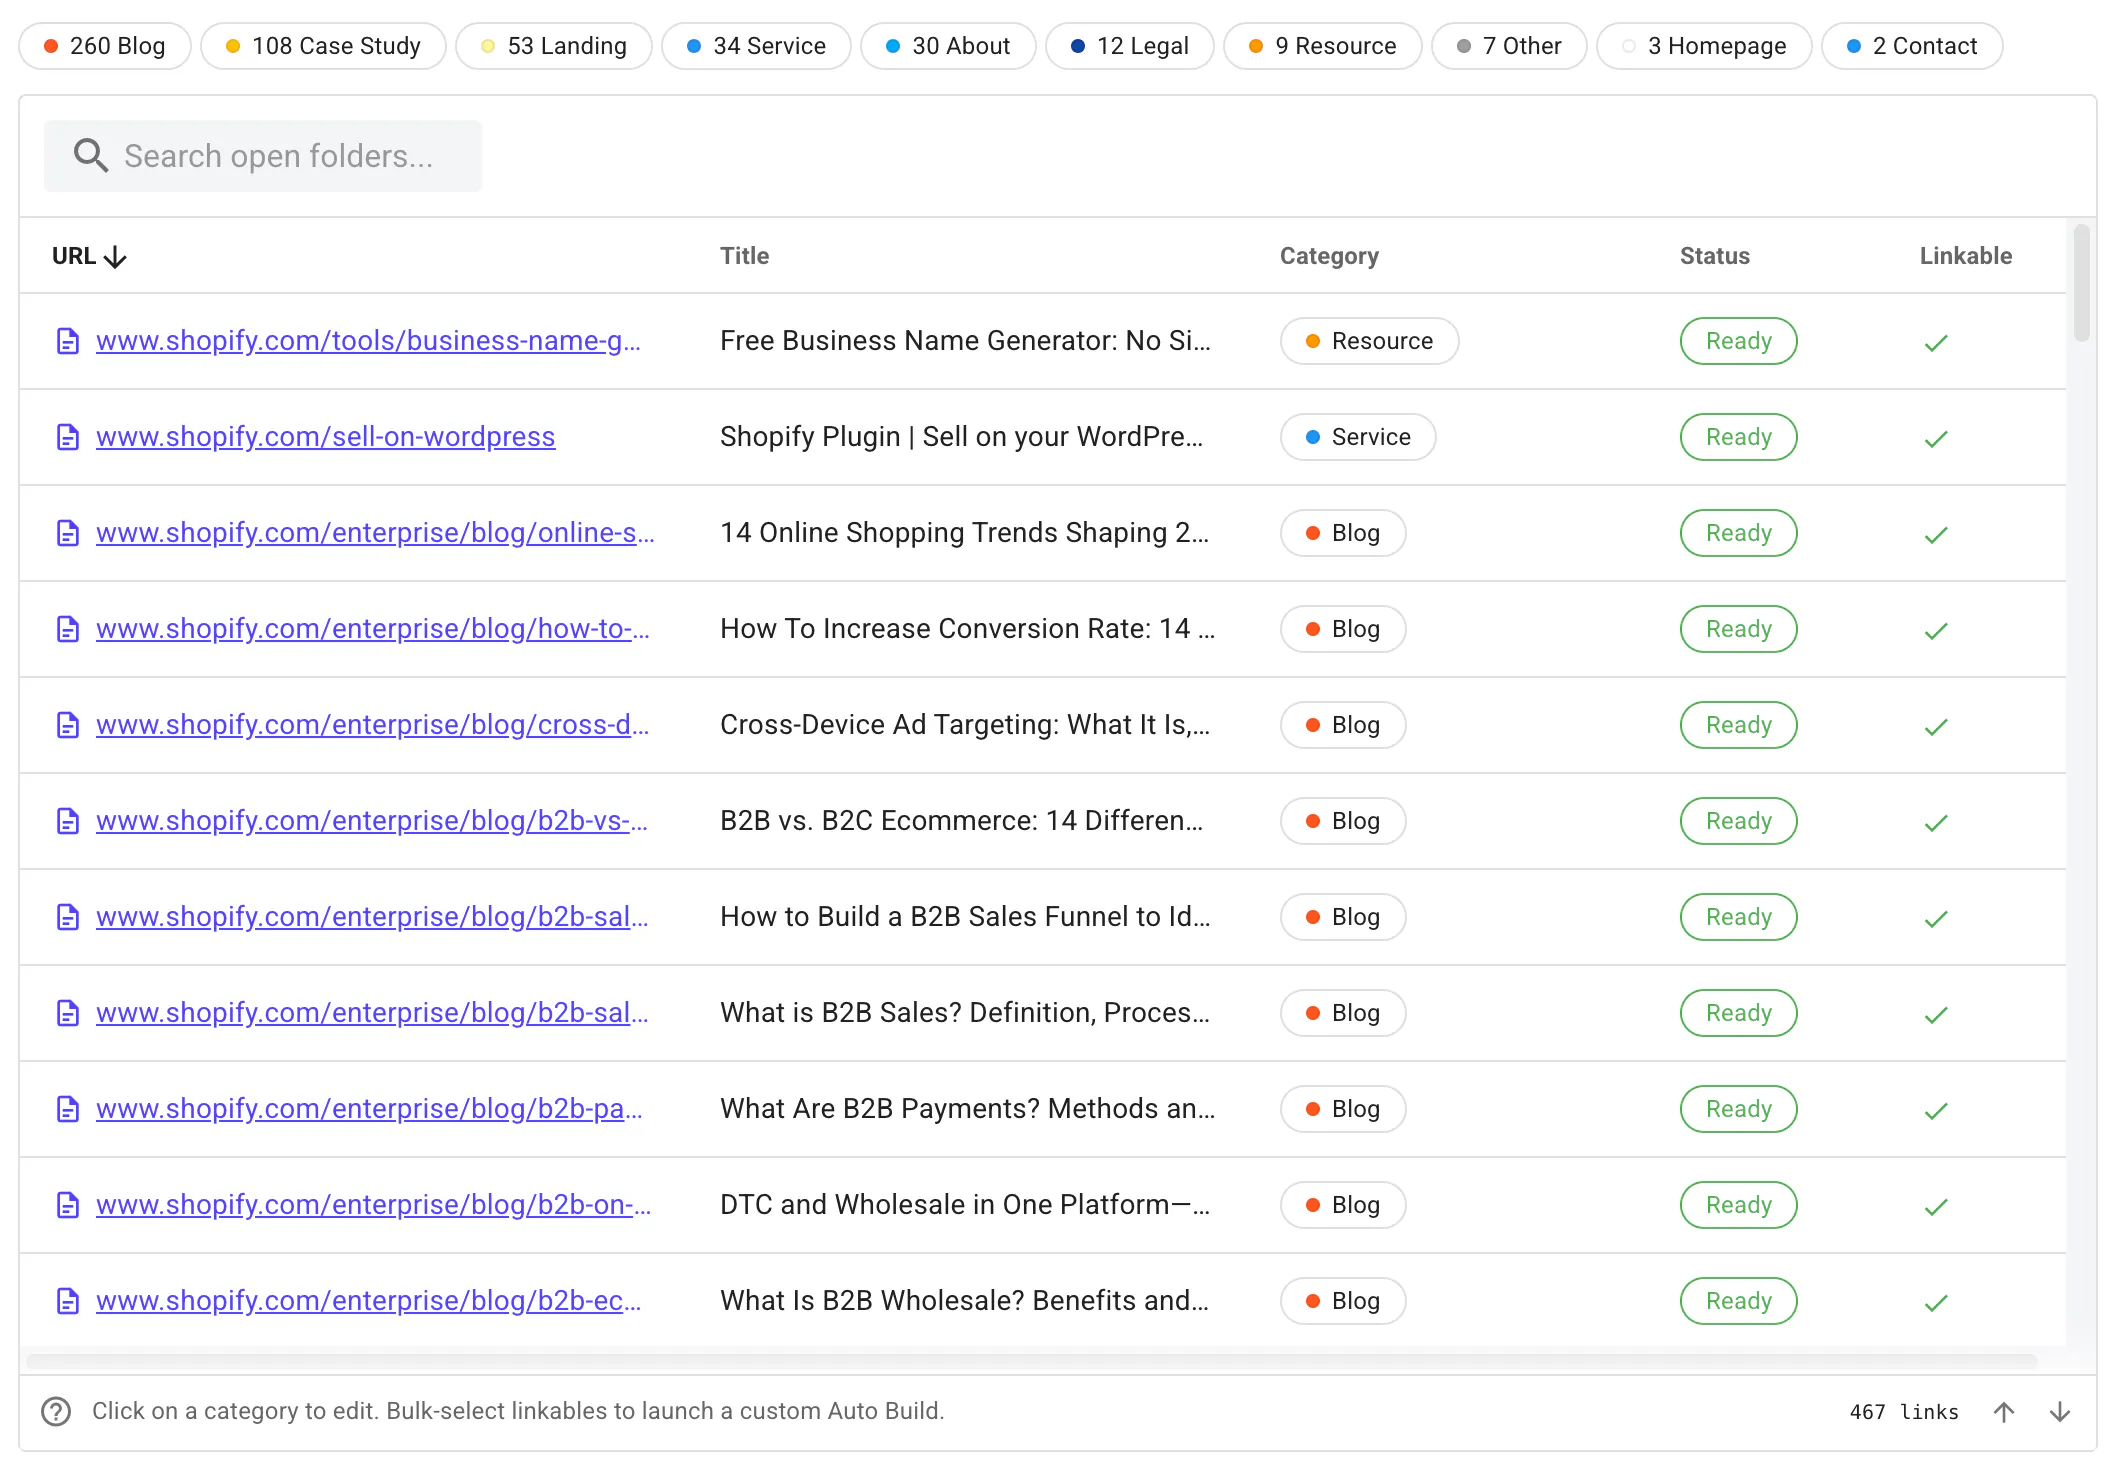Filter by 108 Case Study chip
Image resolution: width=2122 pixels, height=1474 pixels.
point(323,46)
